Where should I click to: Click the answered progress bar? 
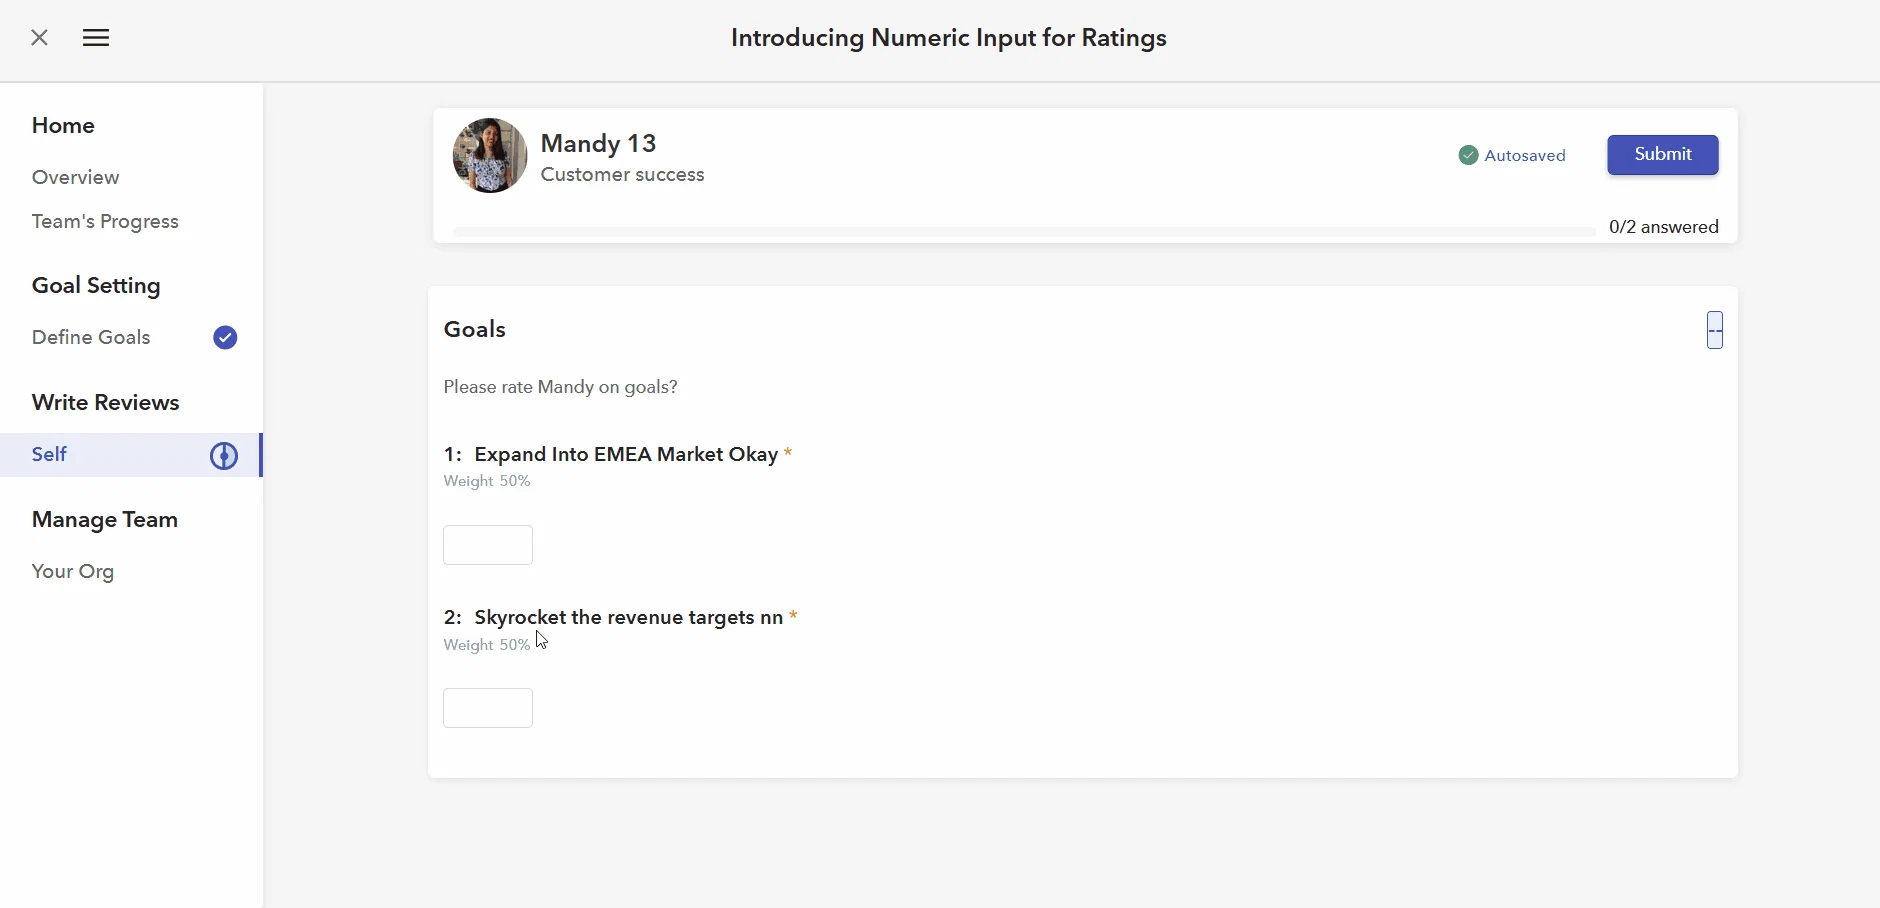tap(1024, 232)
